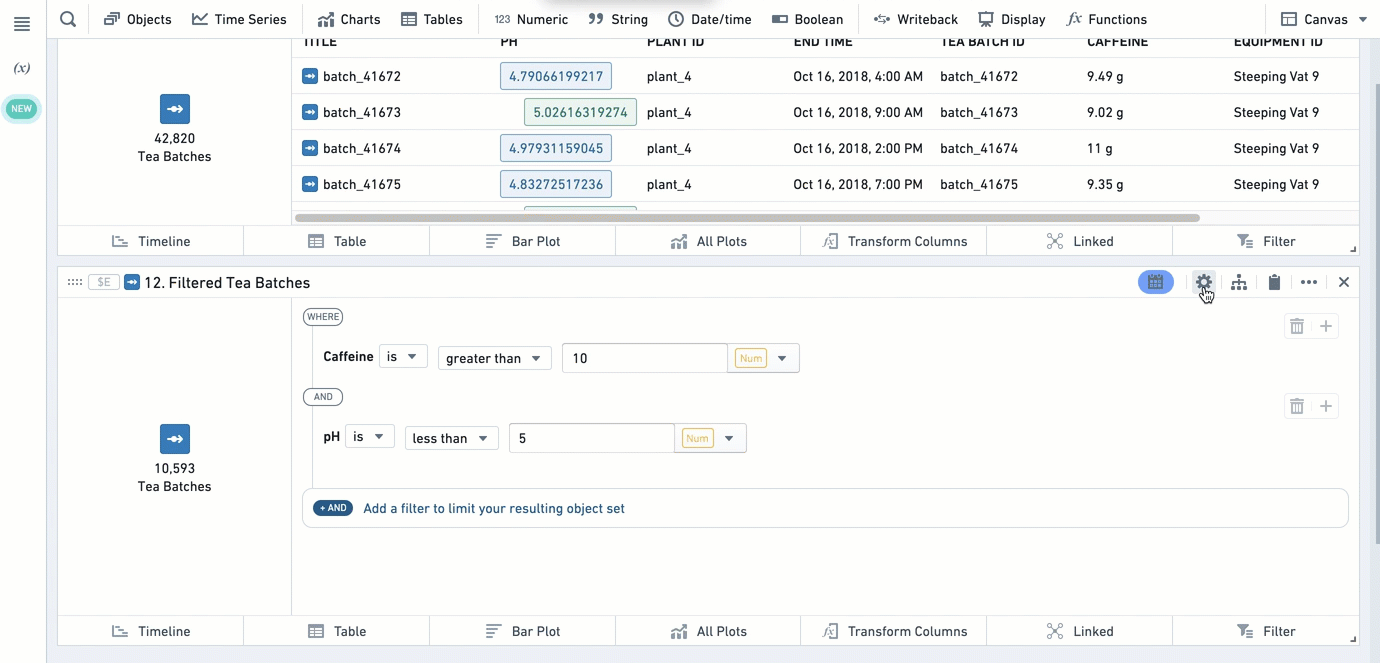The width and height of the screenshot is (1380, 663).
Task: Open the String menu
Action: coord(618,19)
